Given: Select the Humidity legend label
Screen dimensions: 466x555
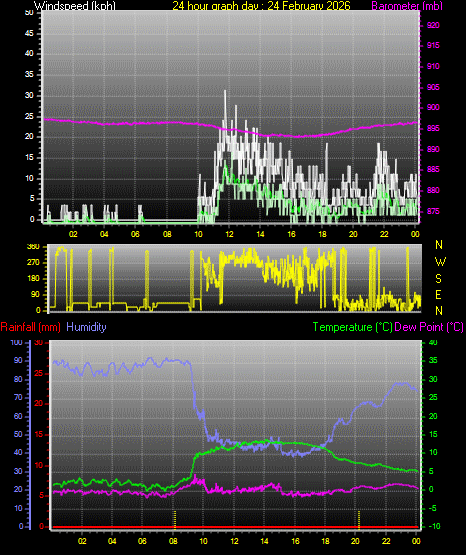Looking at the screenshot, I should 86,327.
